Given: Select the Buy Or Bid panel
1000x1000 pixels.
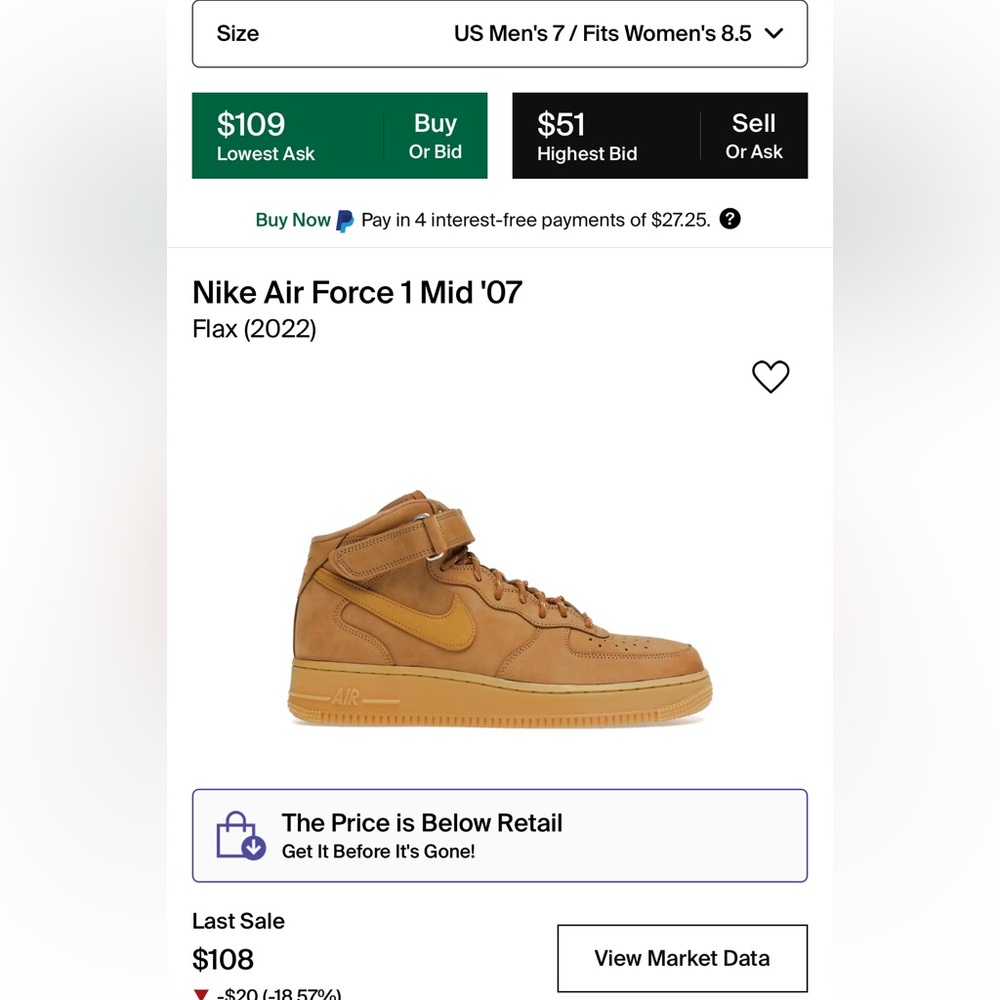Looking at the screenshot, I should [x=340, y=135].
